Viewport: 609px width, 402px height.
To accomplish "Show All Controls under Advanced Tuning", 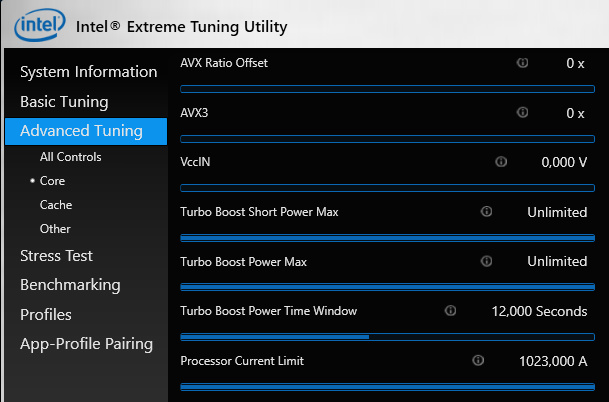I will click(70, 157).
